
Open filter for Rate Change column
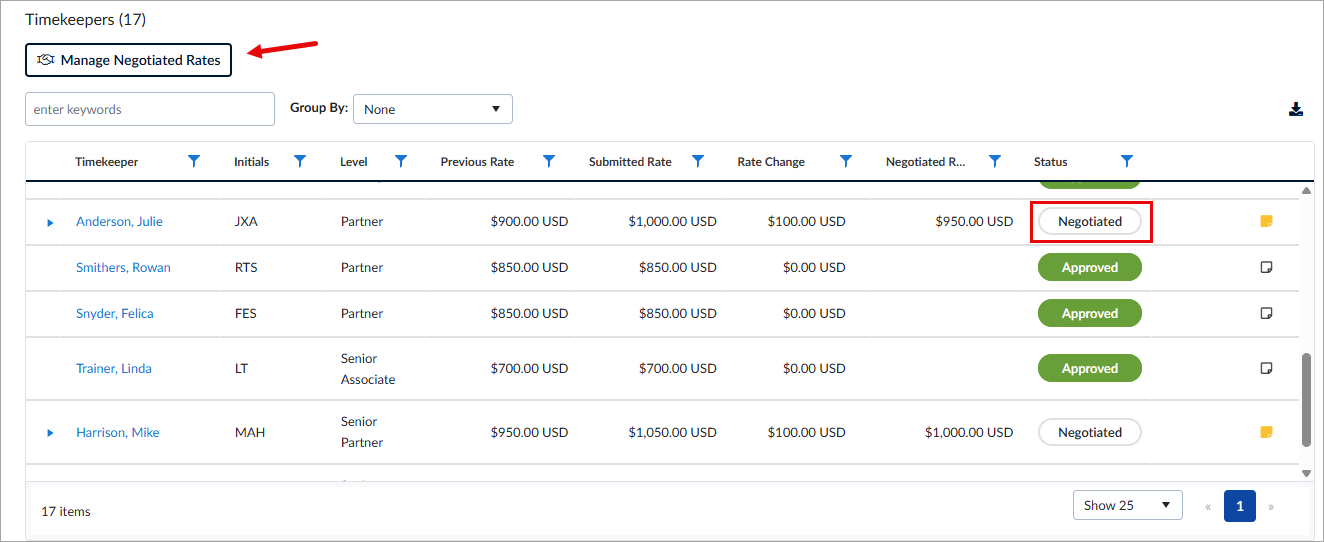pyautogui.click(x=846, y=161)
